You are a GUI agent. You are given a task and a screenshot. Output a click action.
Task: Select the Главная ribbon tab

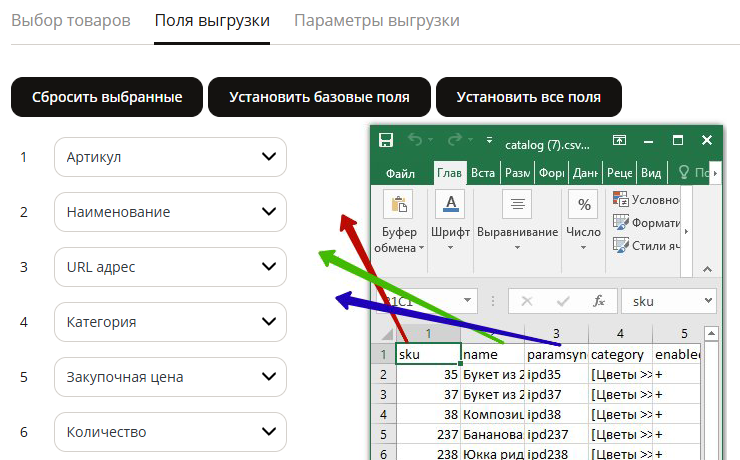(449, 173)
